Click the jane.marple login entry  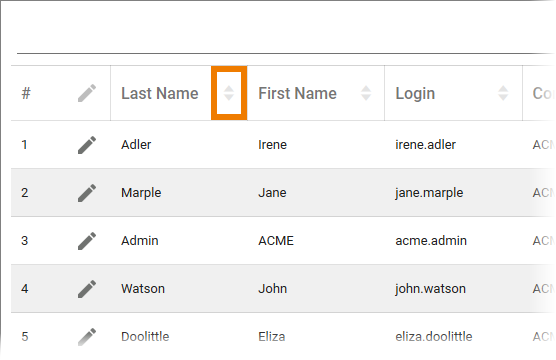(429, 193)
